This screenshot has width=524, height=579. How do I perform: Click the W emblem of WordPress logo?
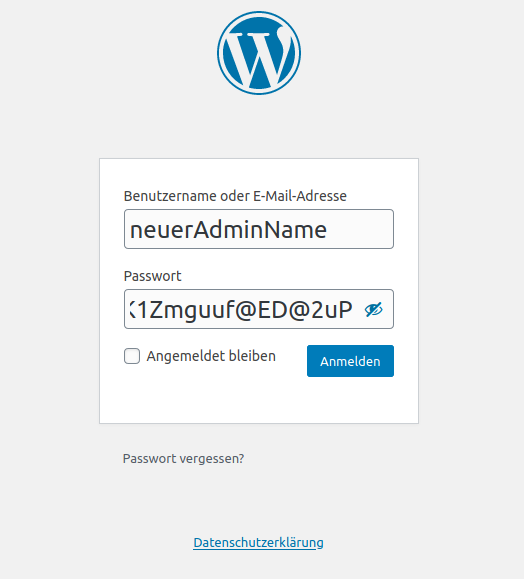click(x=259, y=55)
